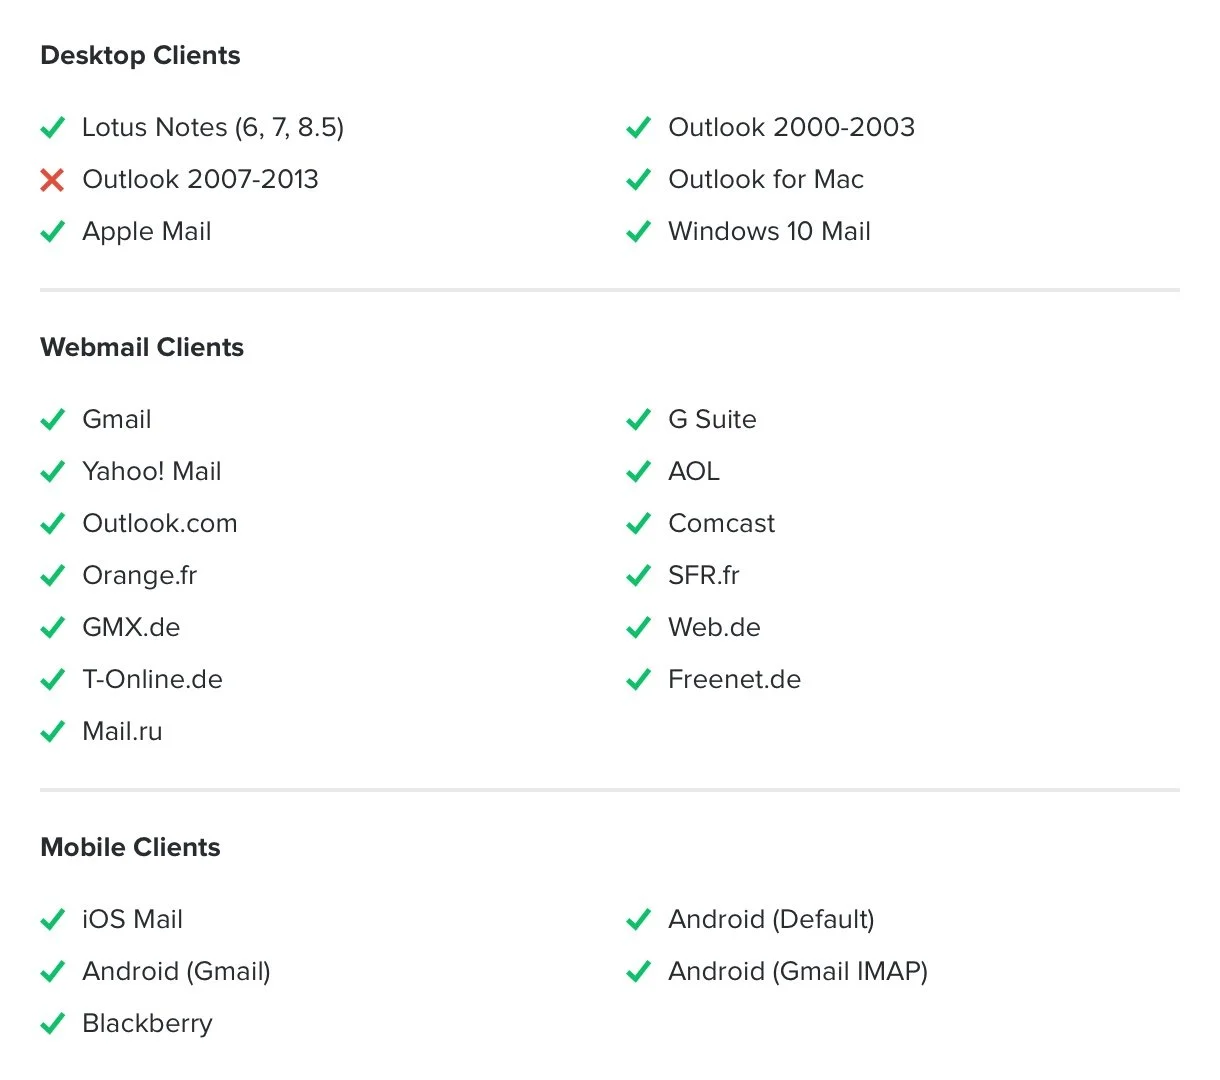Select the Mobile Clients heading

tap(130, 847)
